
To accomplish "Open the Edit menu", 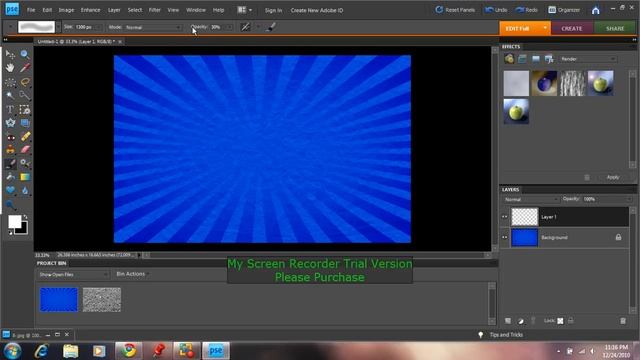I will tap(47, 10).
